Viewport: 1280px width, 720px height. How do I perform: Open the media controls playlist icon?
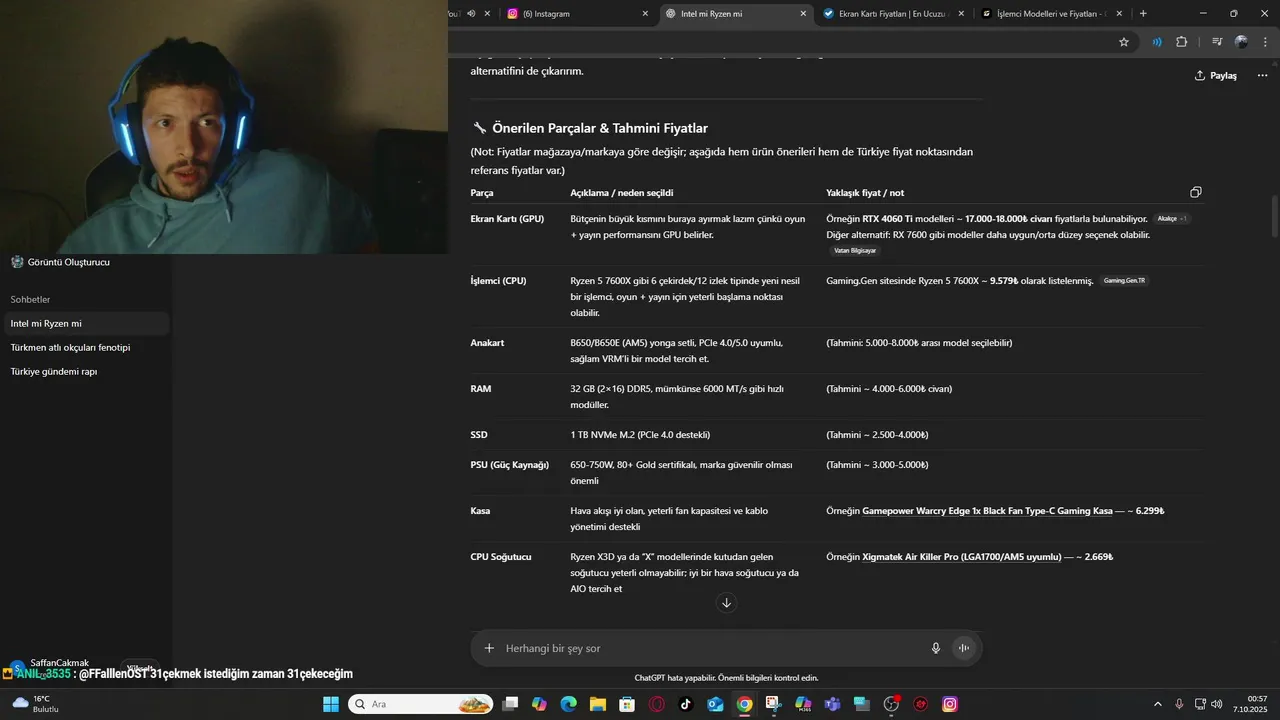pyautogui.click(x=1217, y=42)
